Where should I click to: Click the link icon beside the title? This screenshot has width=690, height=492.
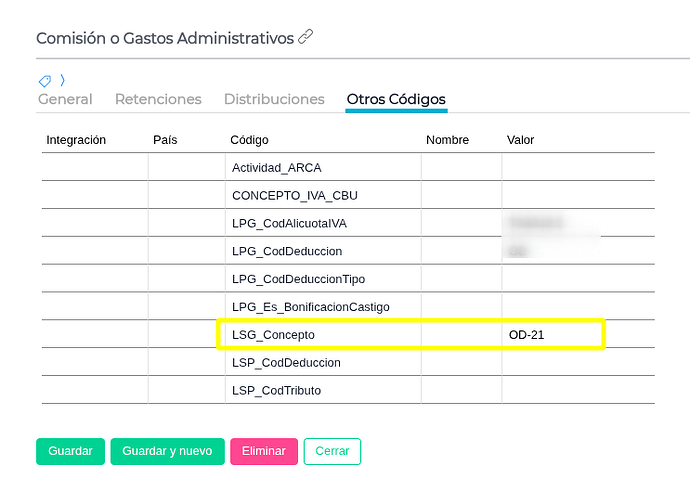305,37
